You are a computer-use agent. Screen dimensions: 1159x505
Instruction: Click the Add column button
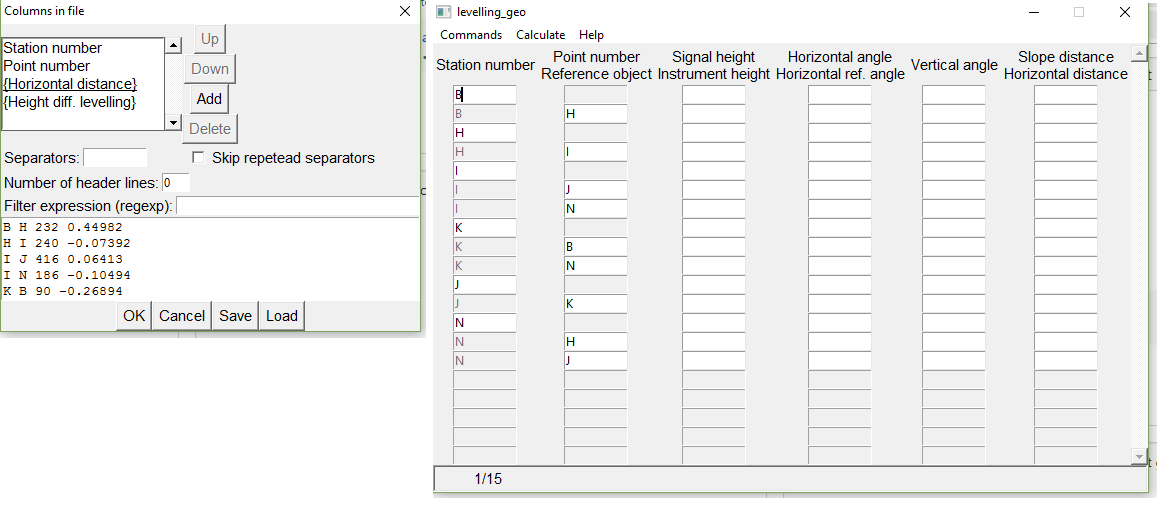click(x=210, y=98)
